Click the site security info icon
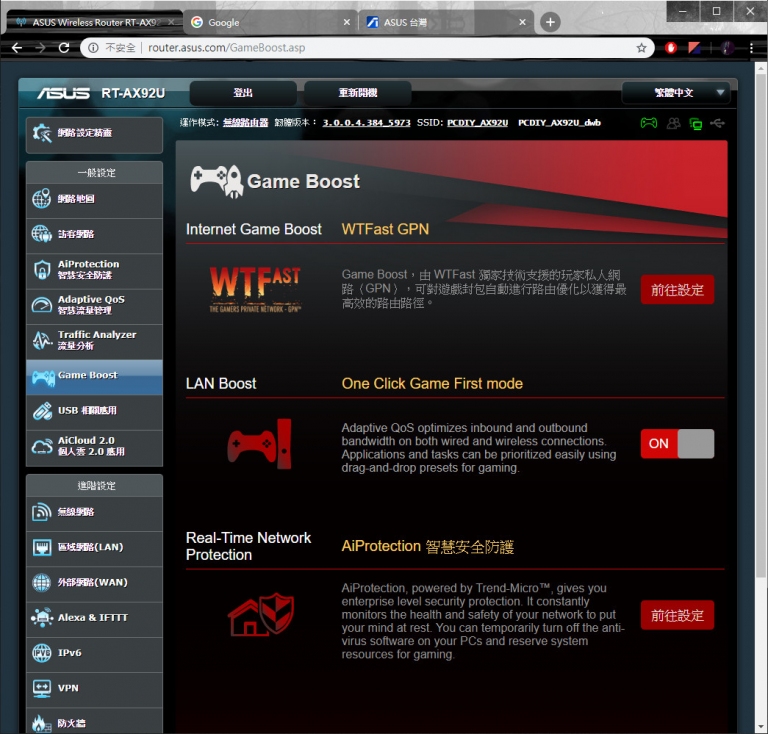The image size is (768, 734). tap(93, 48)
